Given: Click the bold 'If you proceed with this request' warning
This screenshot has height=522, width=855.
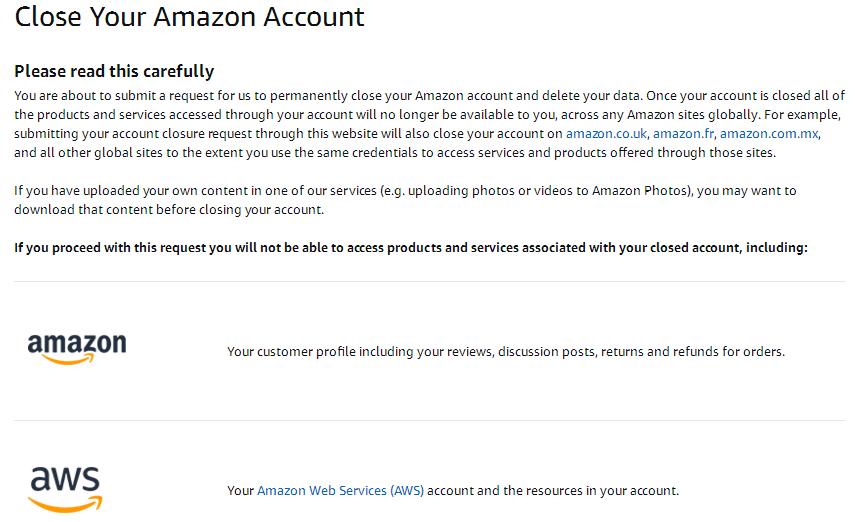Looking at the screenshot, I should 410,247.
